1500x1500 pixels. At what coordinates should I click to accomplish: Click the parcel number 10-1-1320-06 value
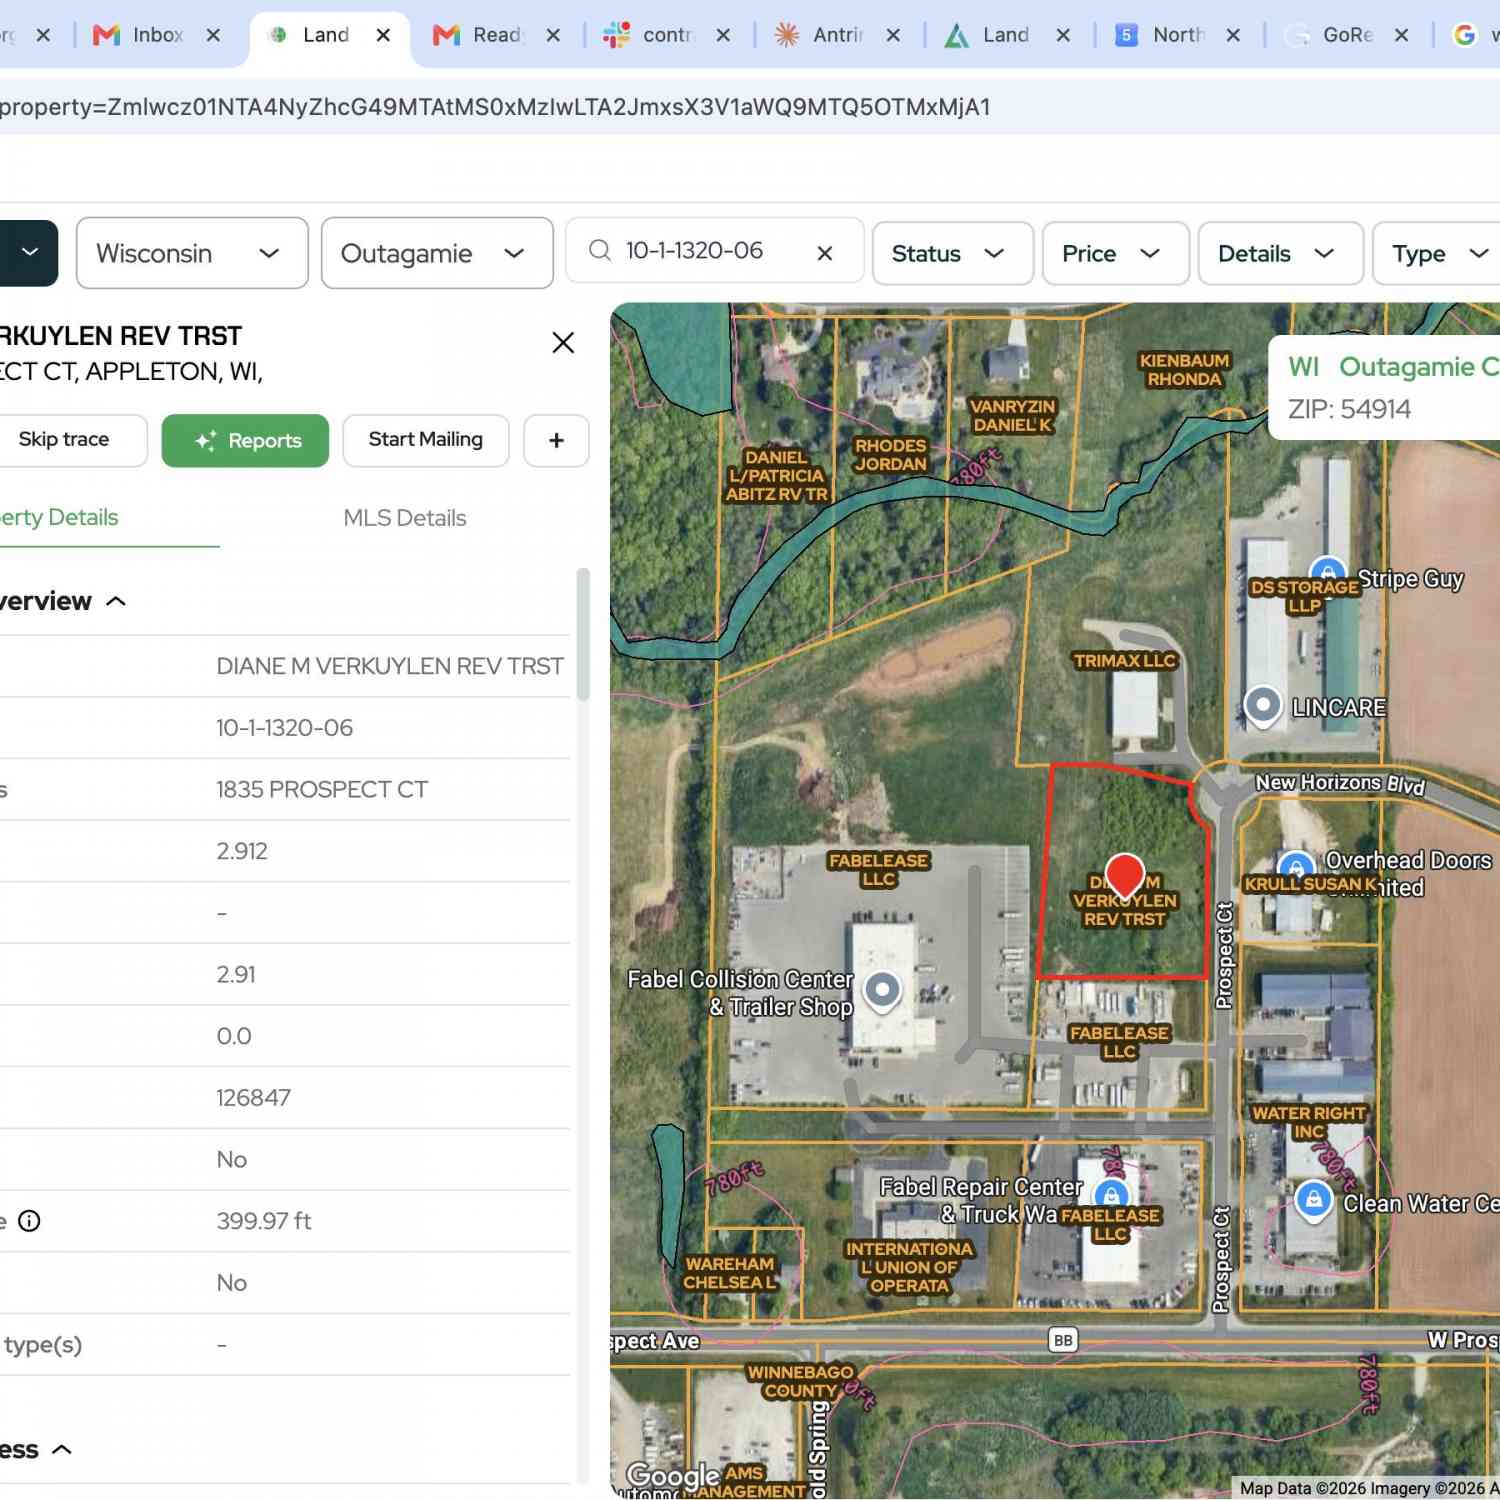click(x=285, y=728)
